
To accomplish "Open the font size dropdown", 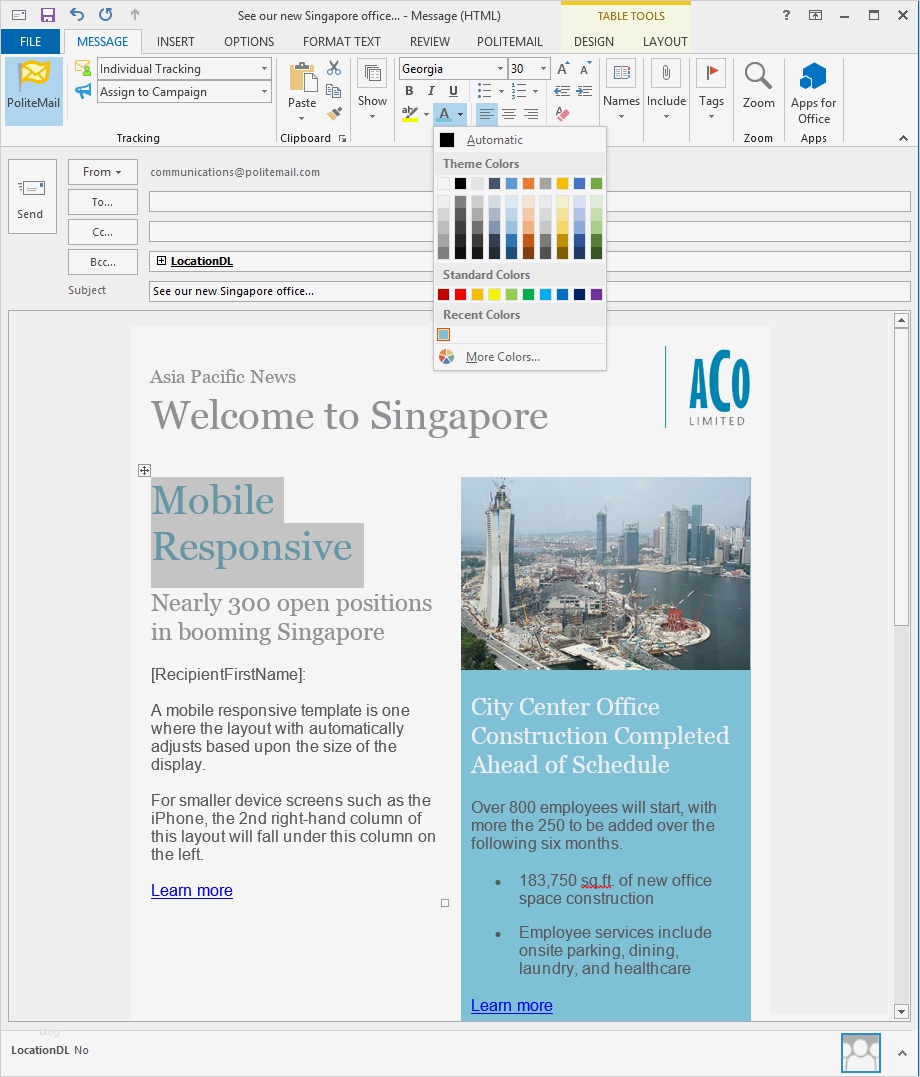I will pyautogui.click(x=541, y=68).
